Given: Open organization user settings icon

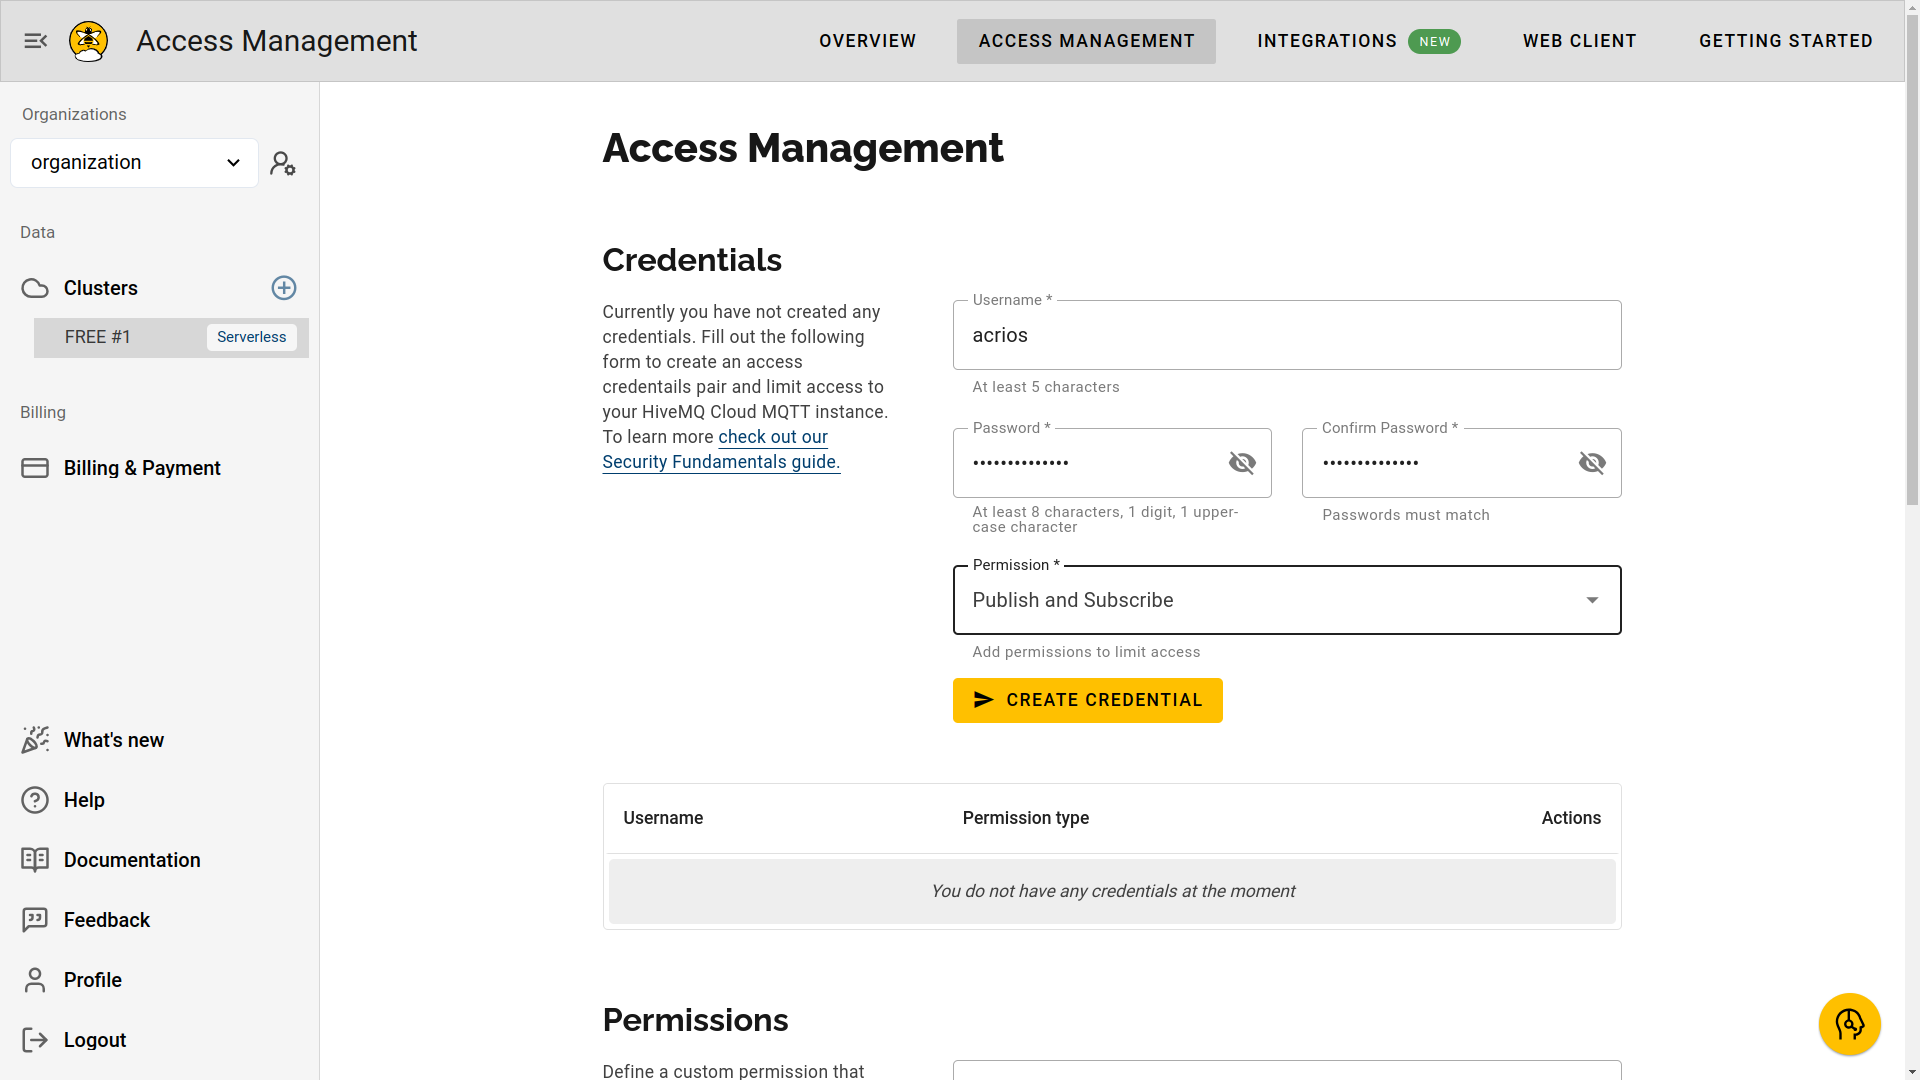Looking at the screenshot, I should [283, 163].
